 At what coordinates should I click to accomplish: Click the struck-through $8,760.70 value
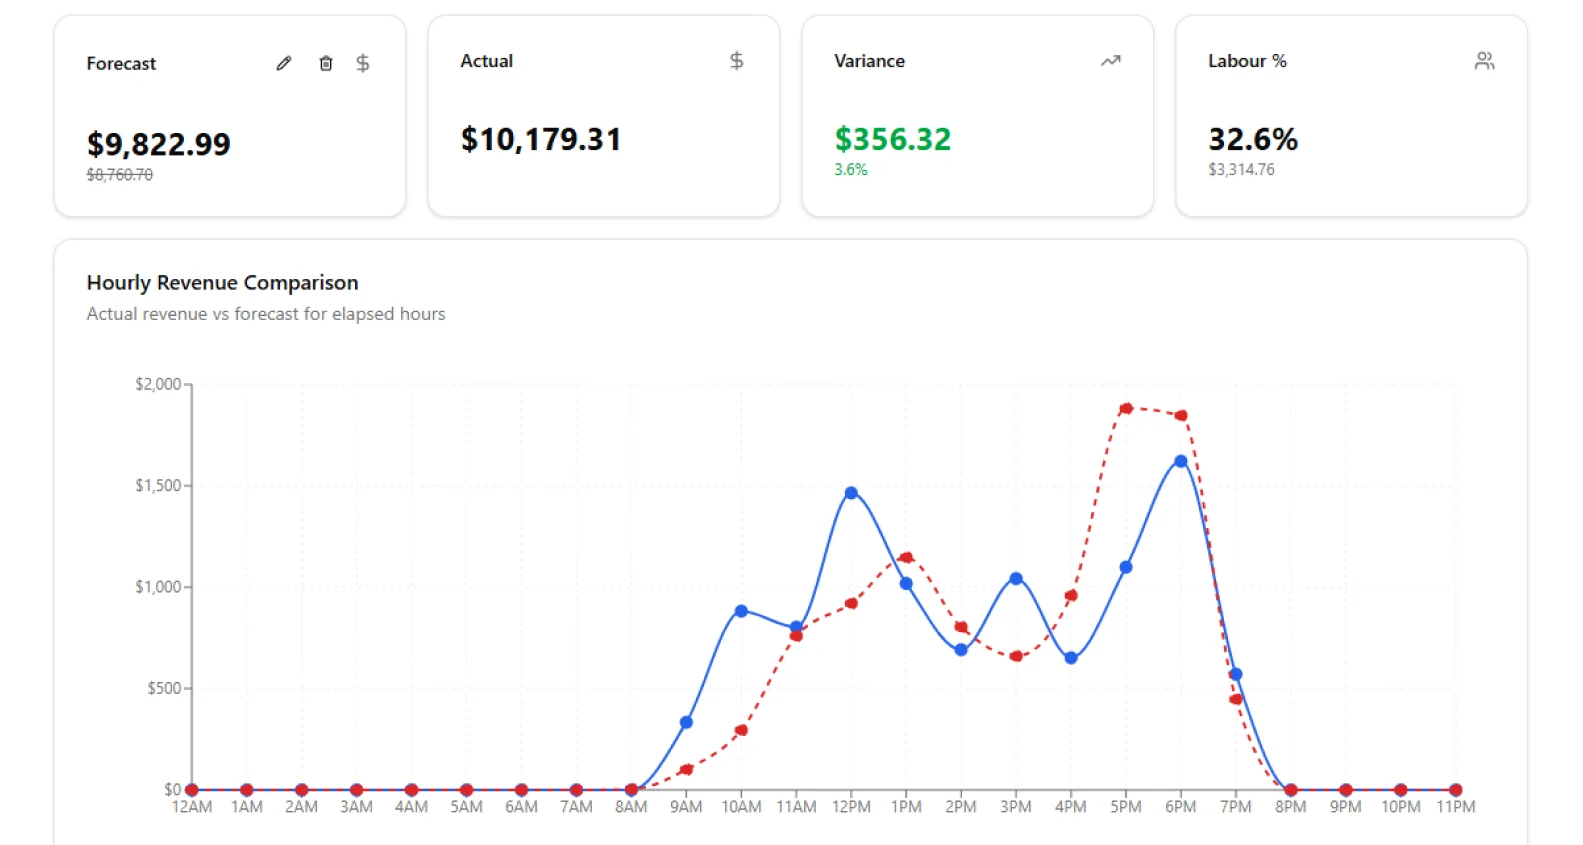coord(120,174)
